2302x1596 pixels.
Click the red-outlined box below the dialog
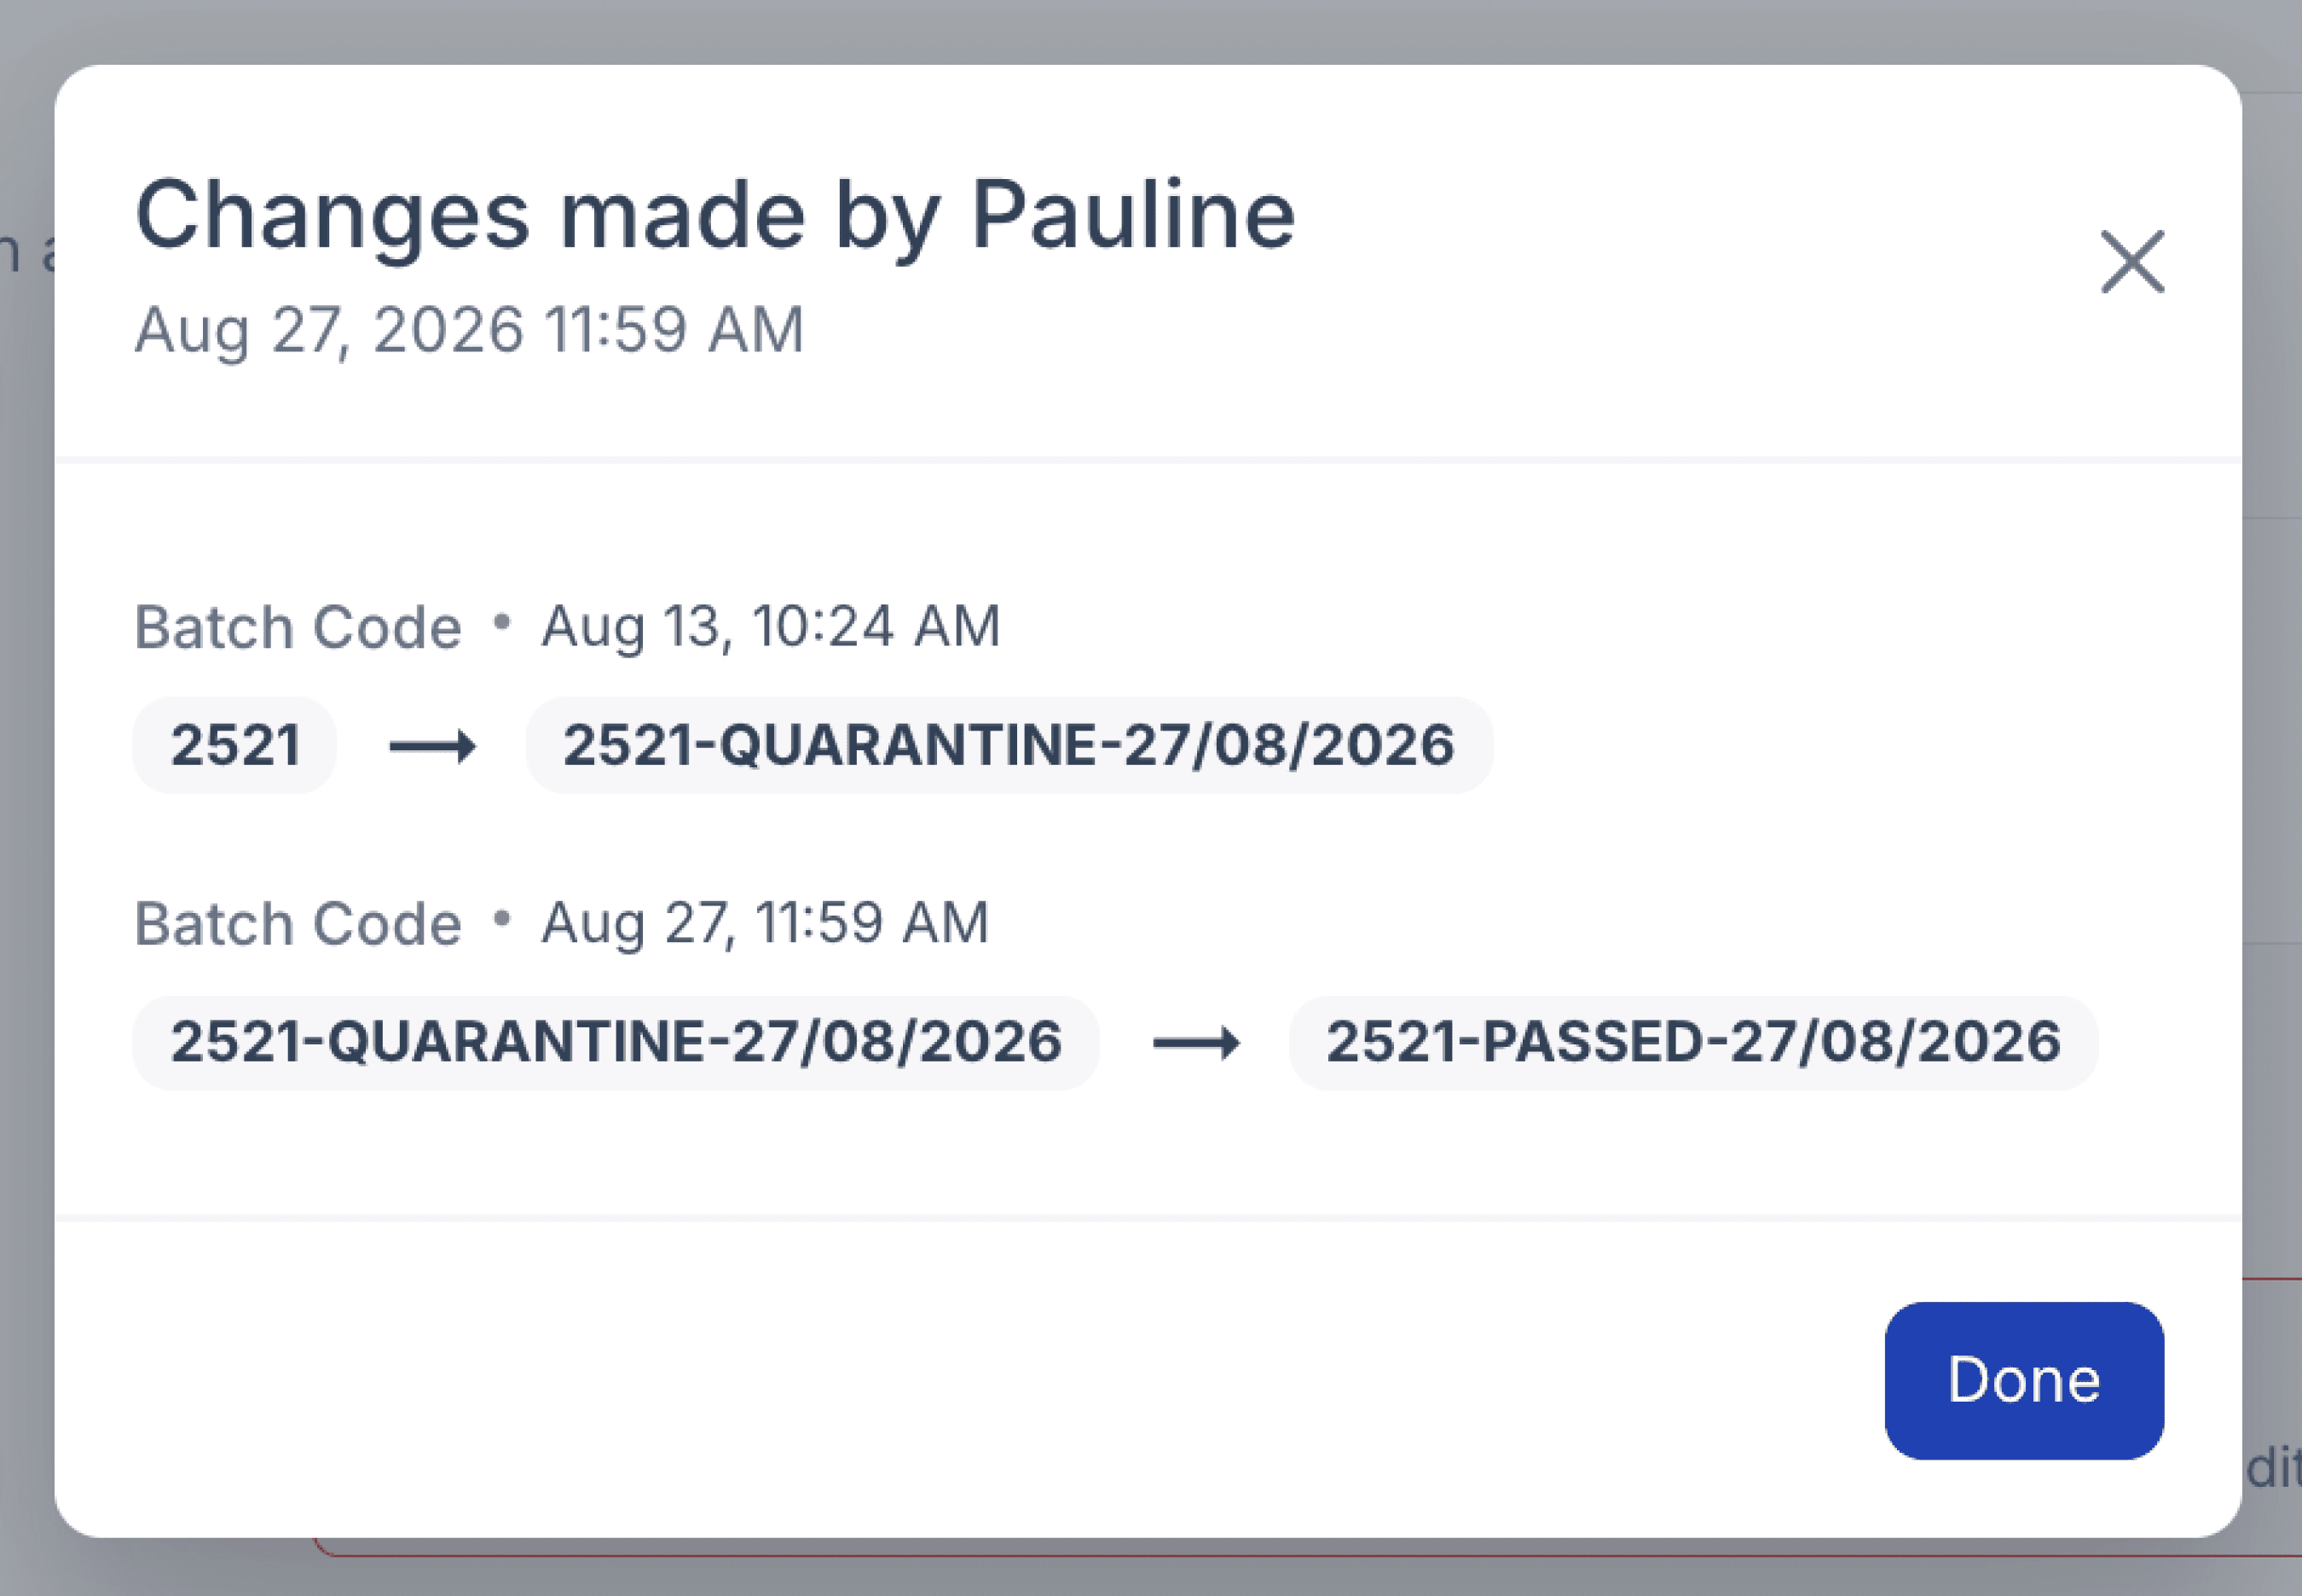click(x=1300, y=1550)
